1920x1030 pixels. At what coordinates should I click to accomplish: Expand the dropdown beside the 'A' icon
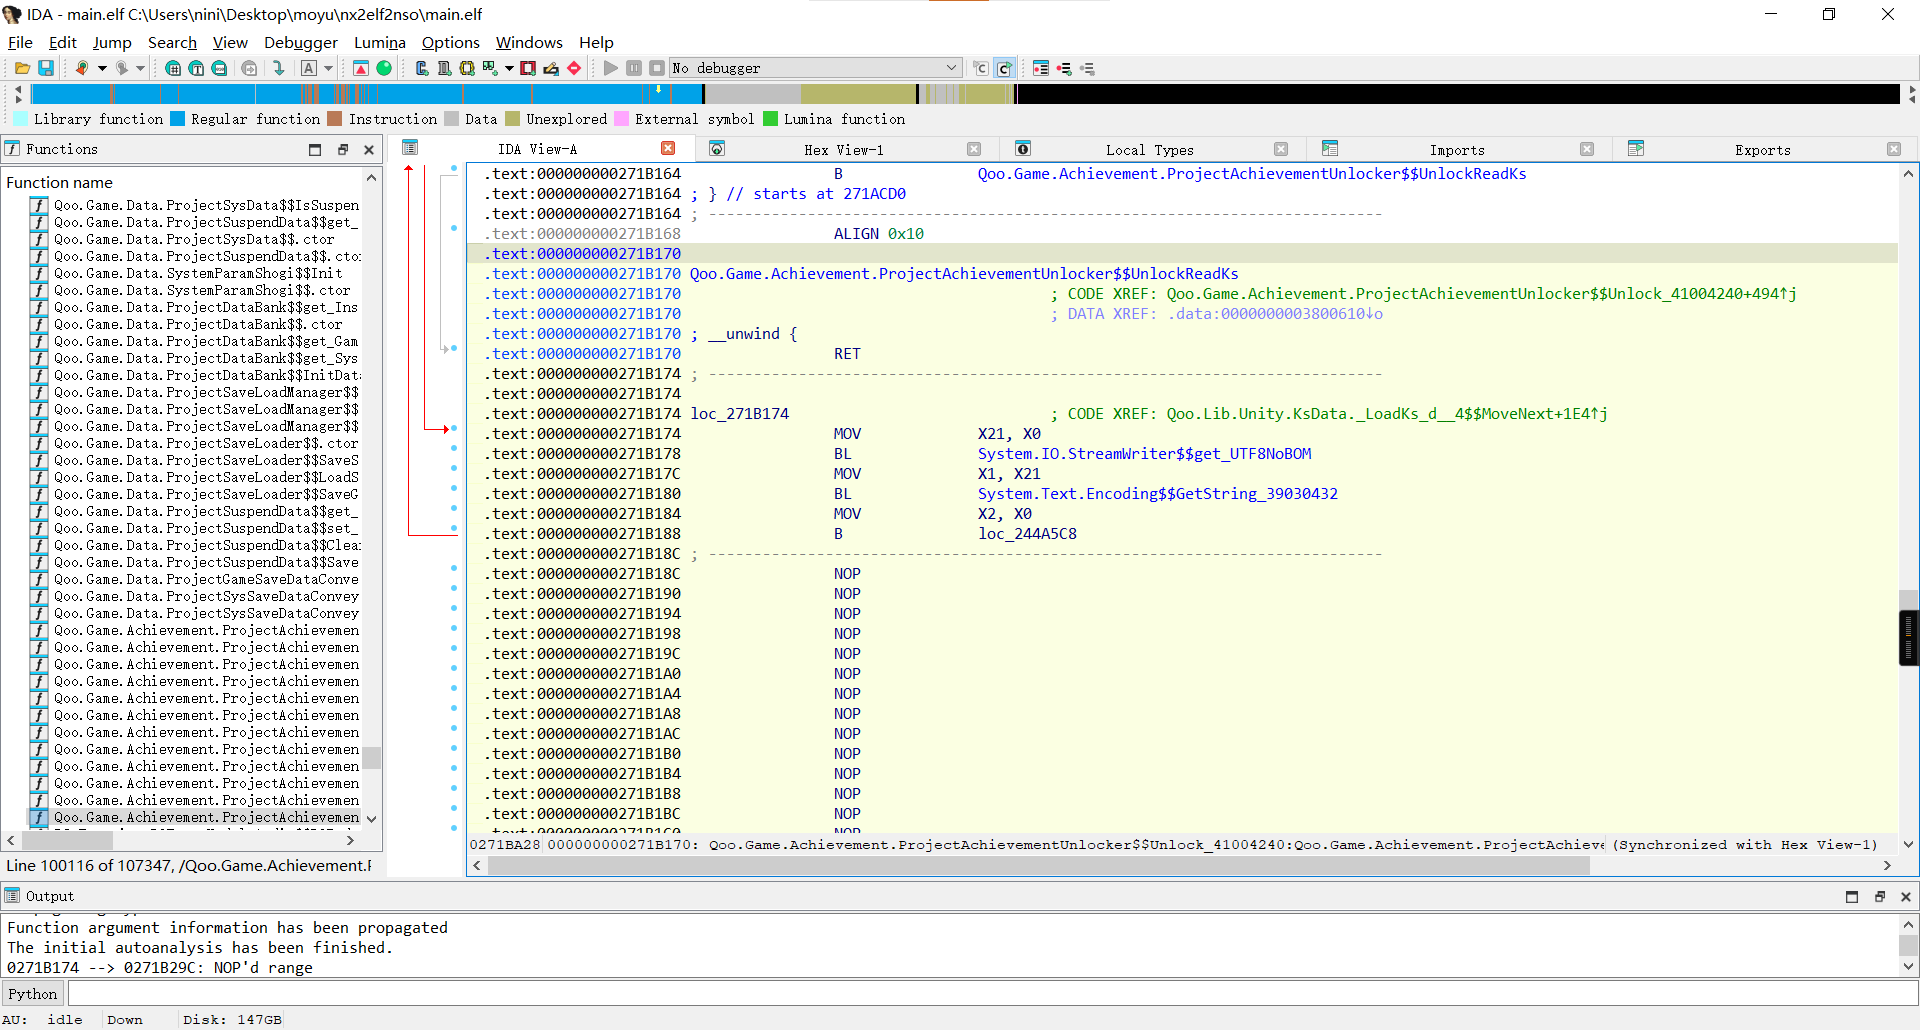pyautogui.click(x=328, y=68)
